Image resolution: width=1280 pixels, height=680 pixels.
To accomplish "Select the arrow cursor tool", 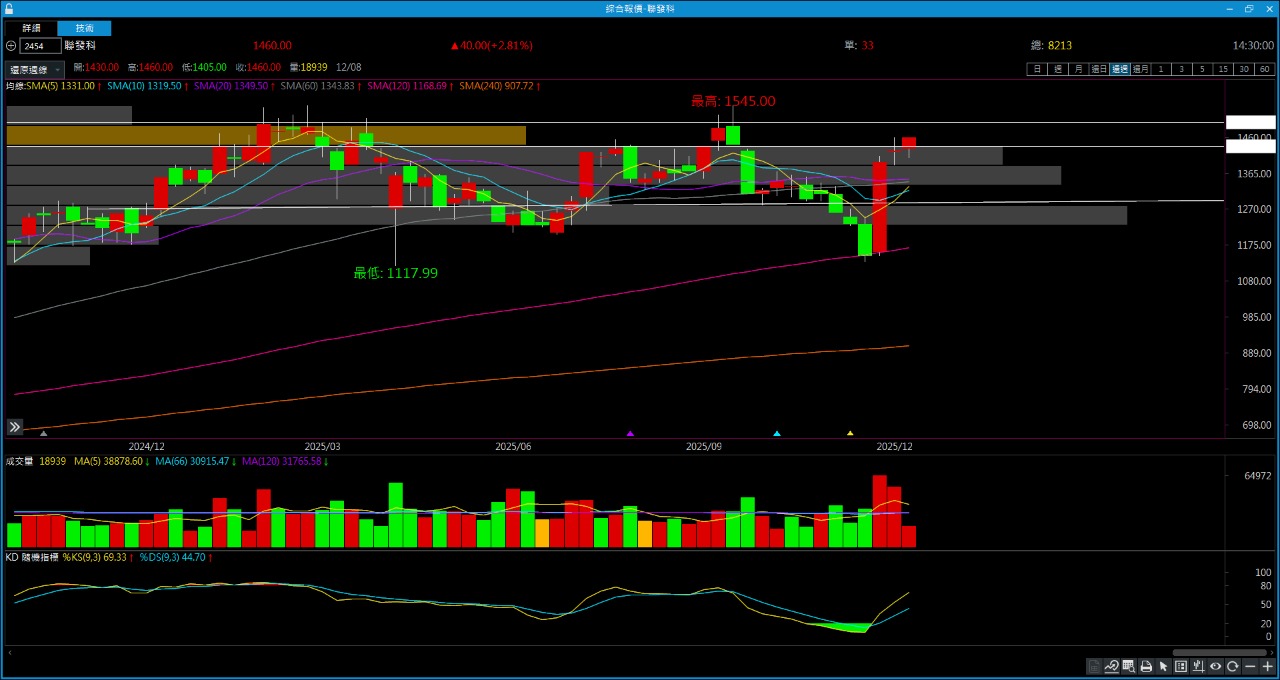I will [x=1163, y=666].
